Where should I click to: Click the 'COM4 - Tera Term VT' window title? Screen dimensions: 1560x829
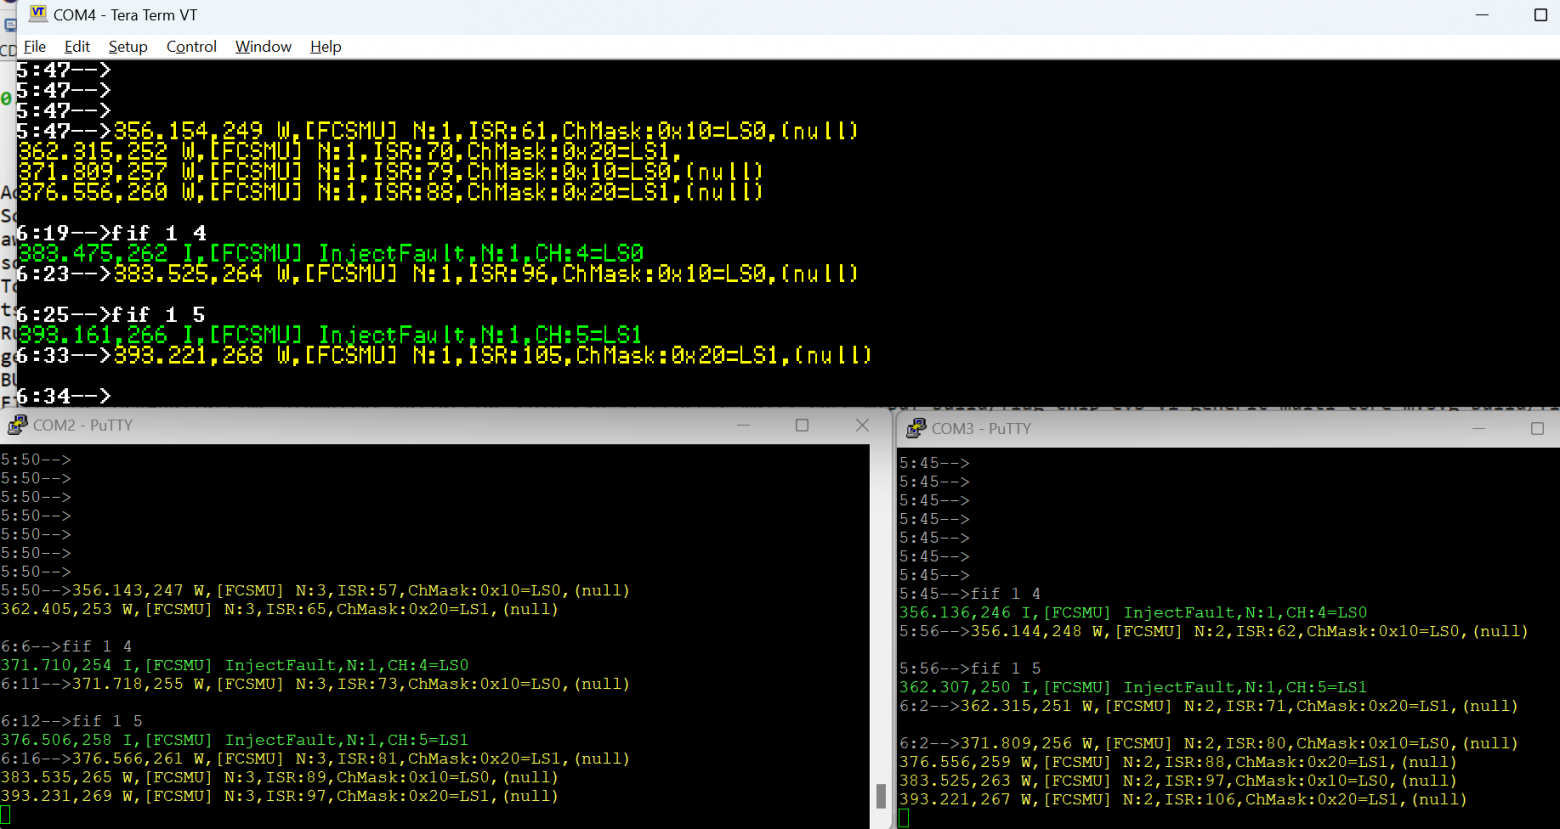[125, 15]
